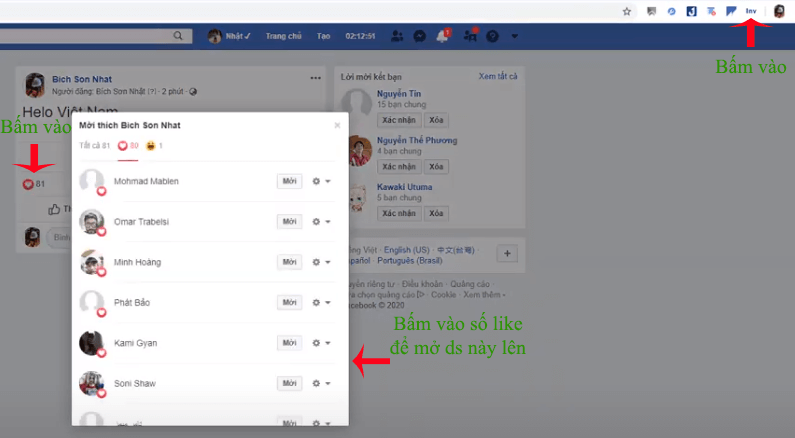
Task: Delete Kawaki Utuma's request with Xóa
Action: click(436, 213)
